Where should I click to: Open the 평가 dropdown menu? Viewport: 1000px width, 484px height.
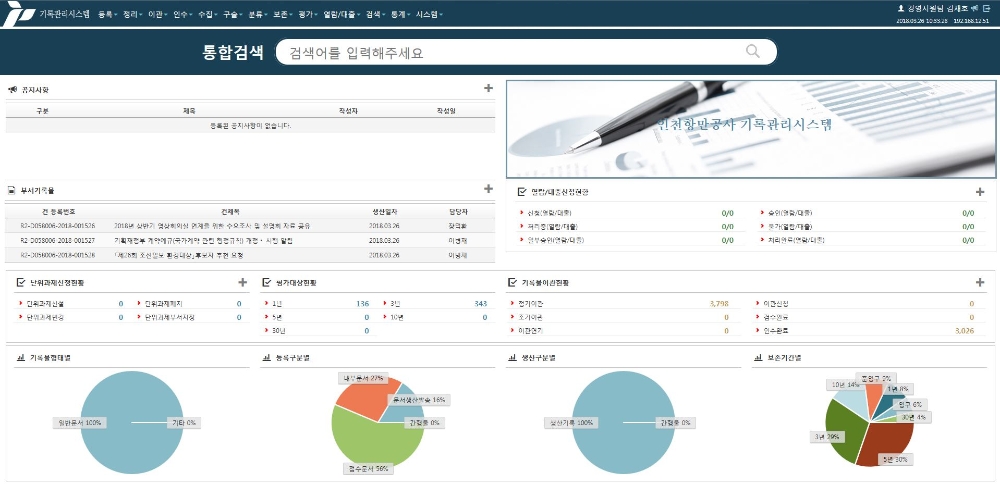tap(308, 14)
